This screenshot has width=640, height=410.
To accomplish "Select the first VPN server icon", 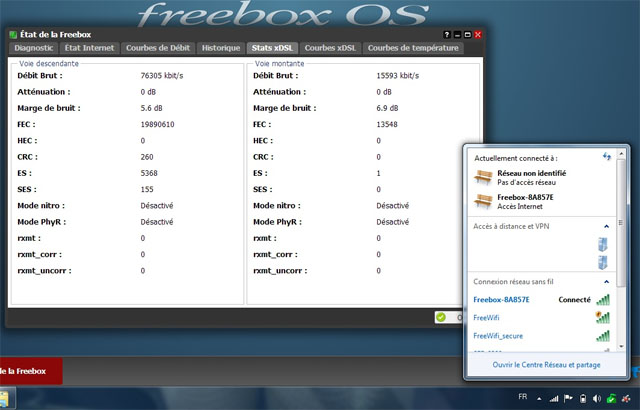I will click(x=603, y=244).
